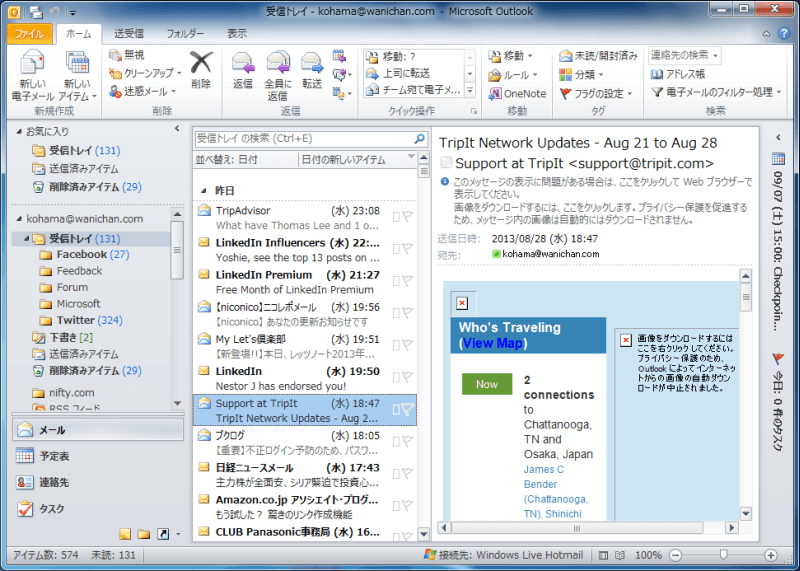Switch to the 表示 tab
The height and width of the screenshot is (571, 800).
pos(237,34)
